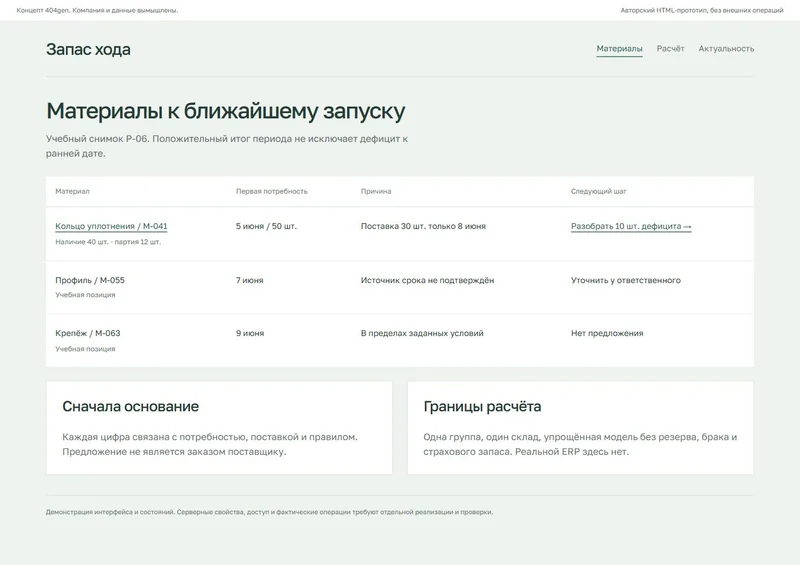
Task: Click the Следующий шаг column header
Action: 598,191
